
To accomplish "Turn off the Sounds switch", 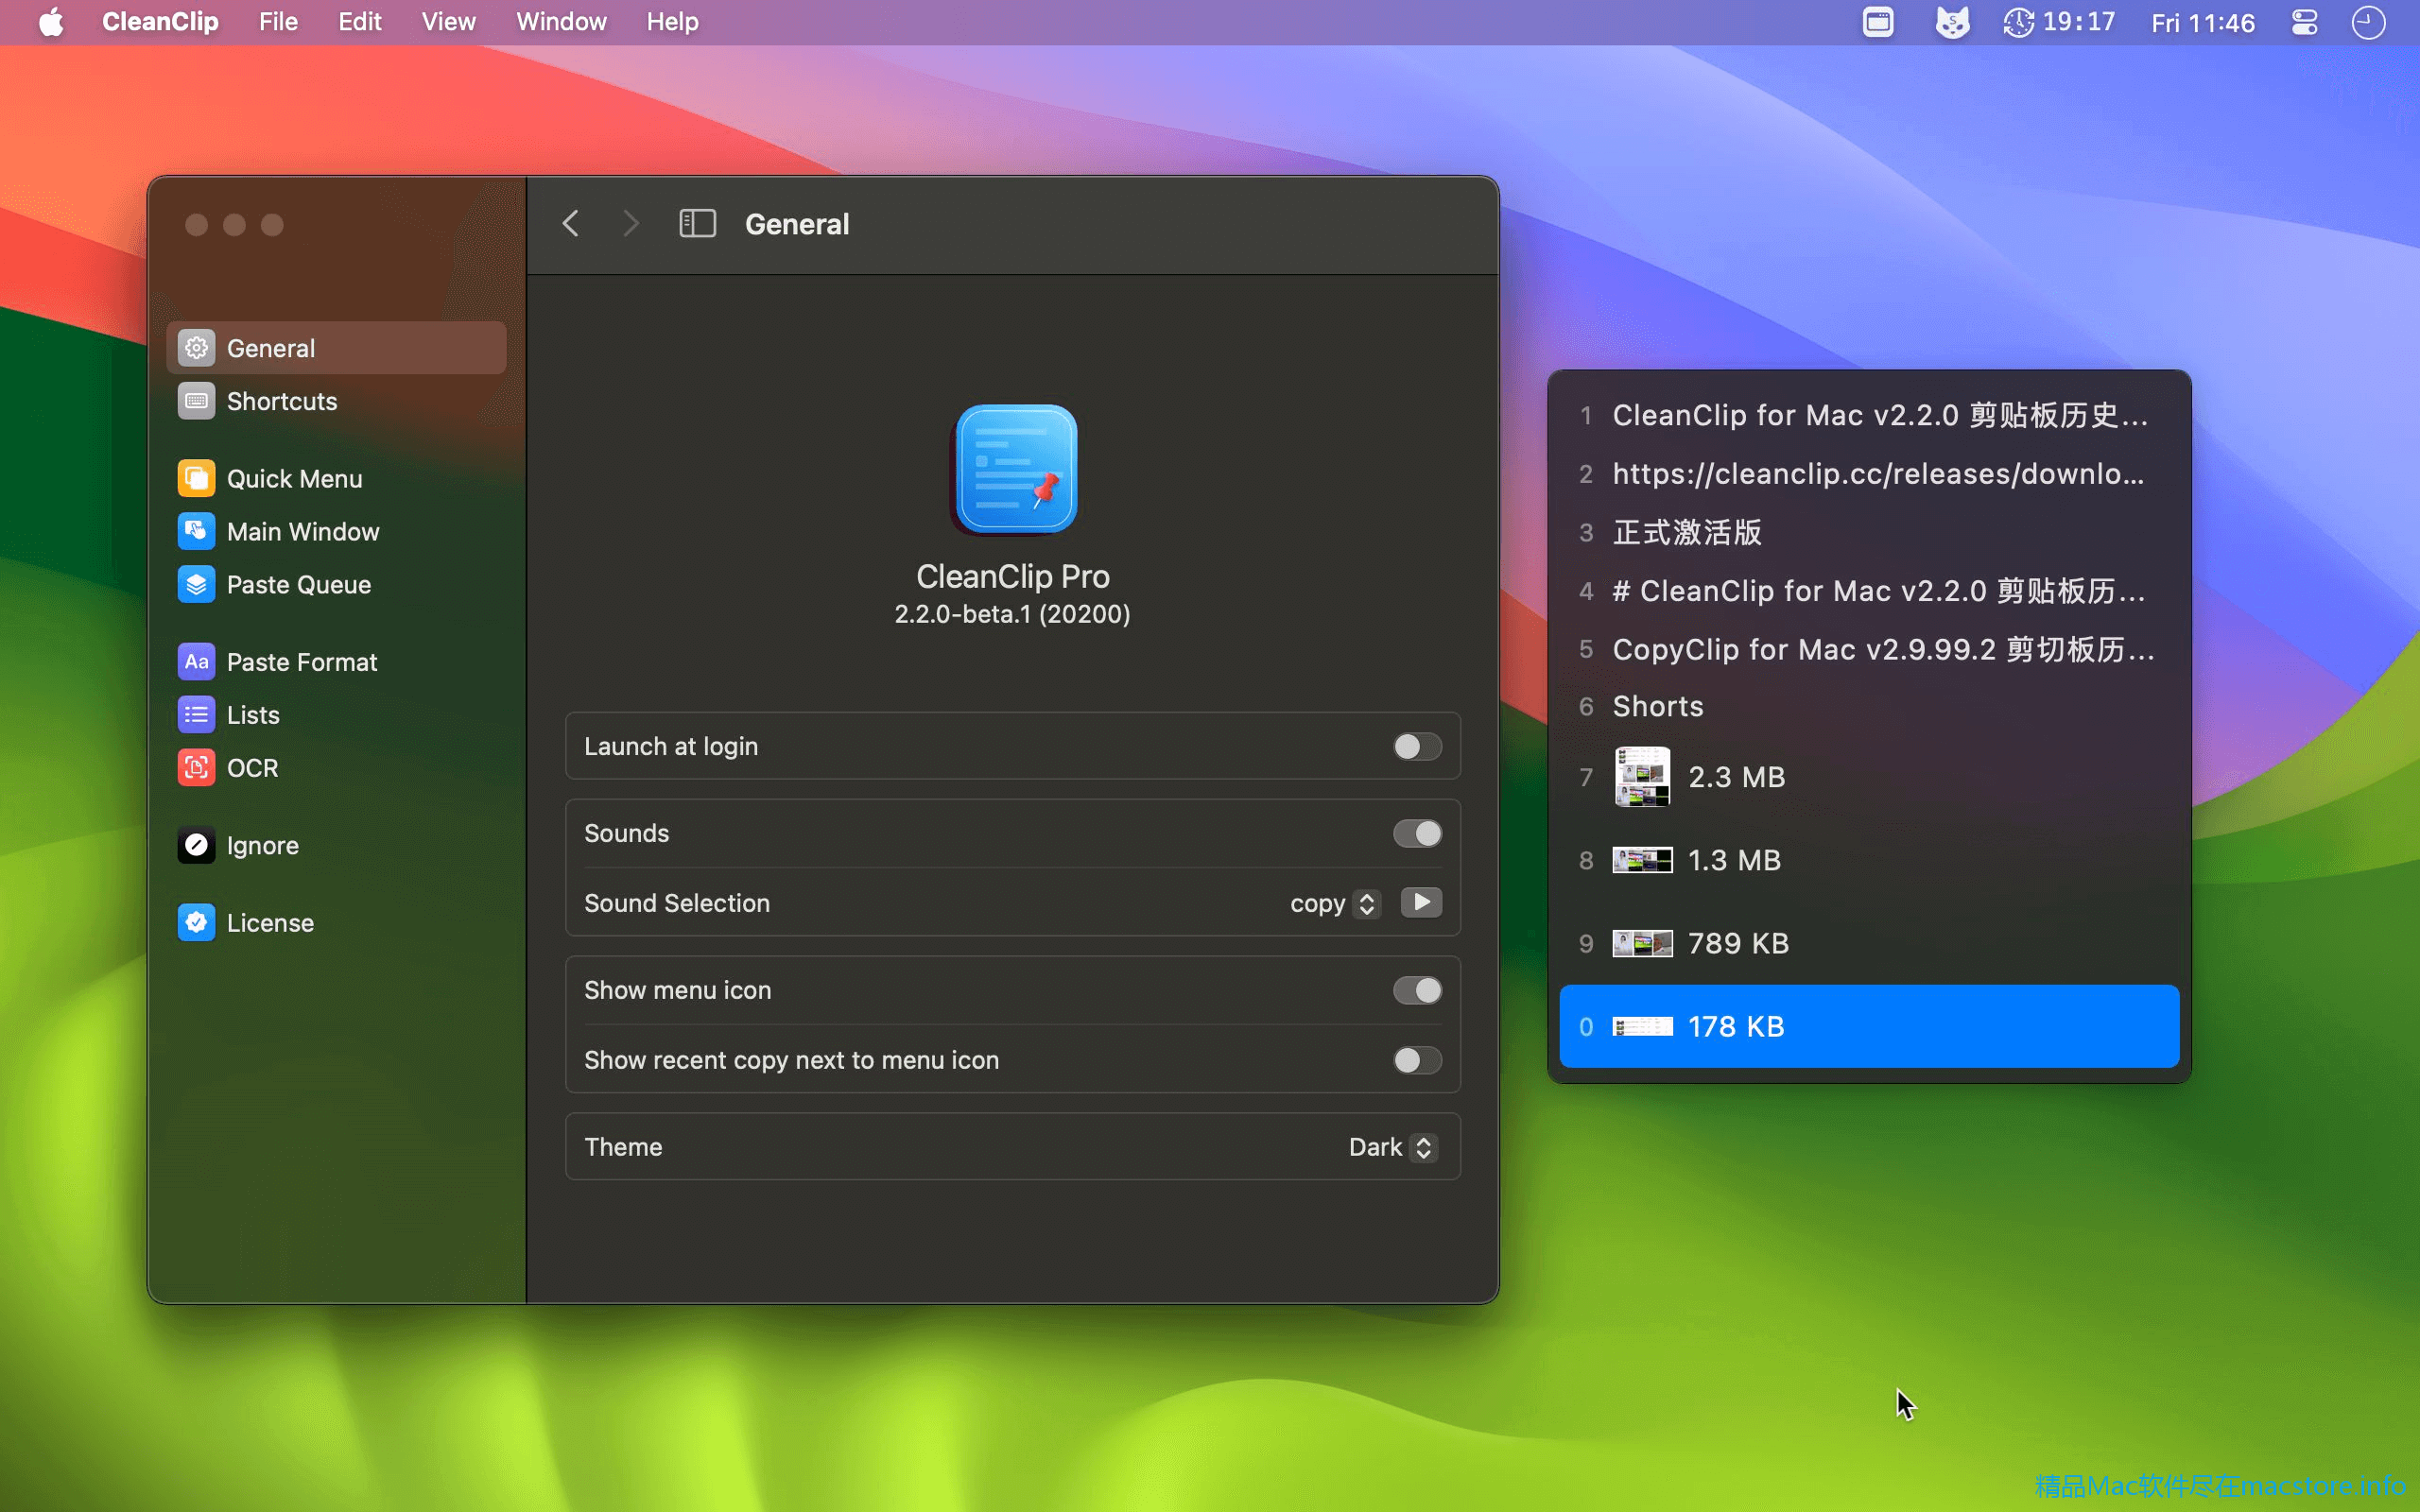I will click(x=1417, y=833).
